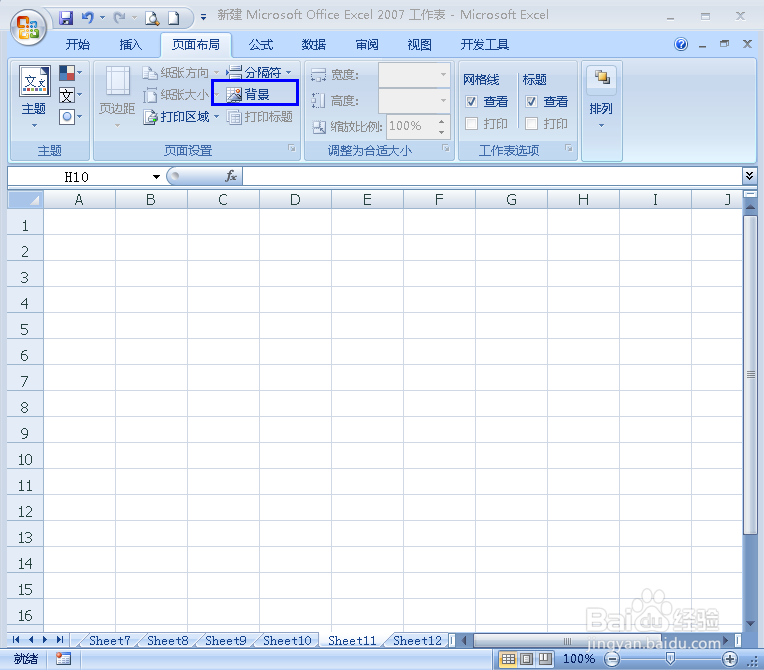Click the Select All corner button

point(25,200)
